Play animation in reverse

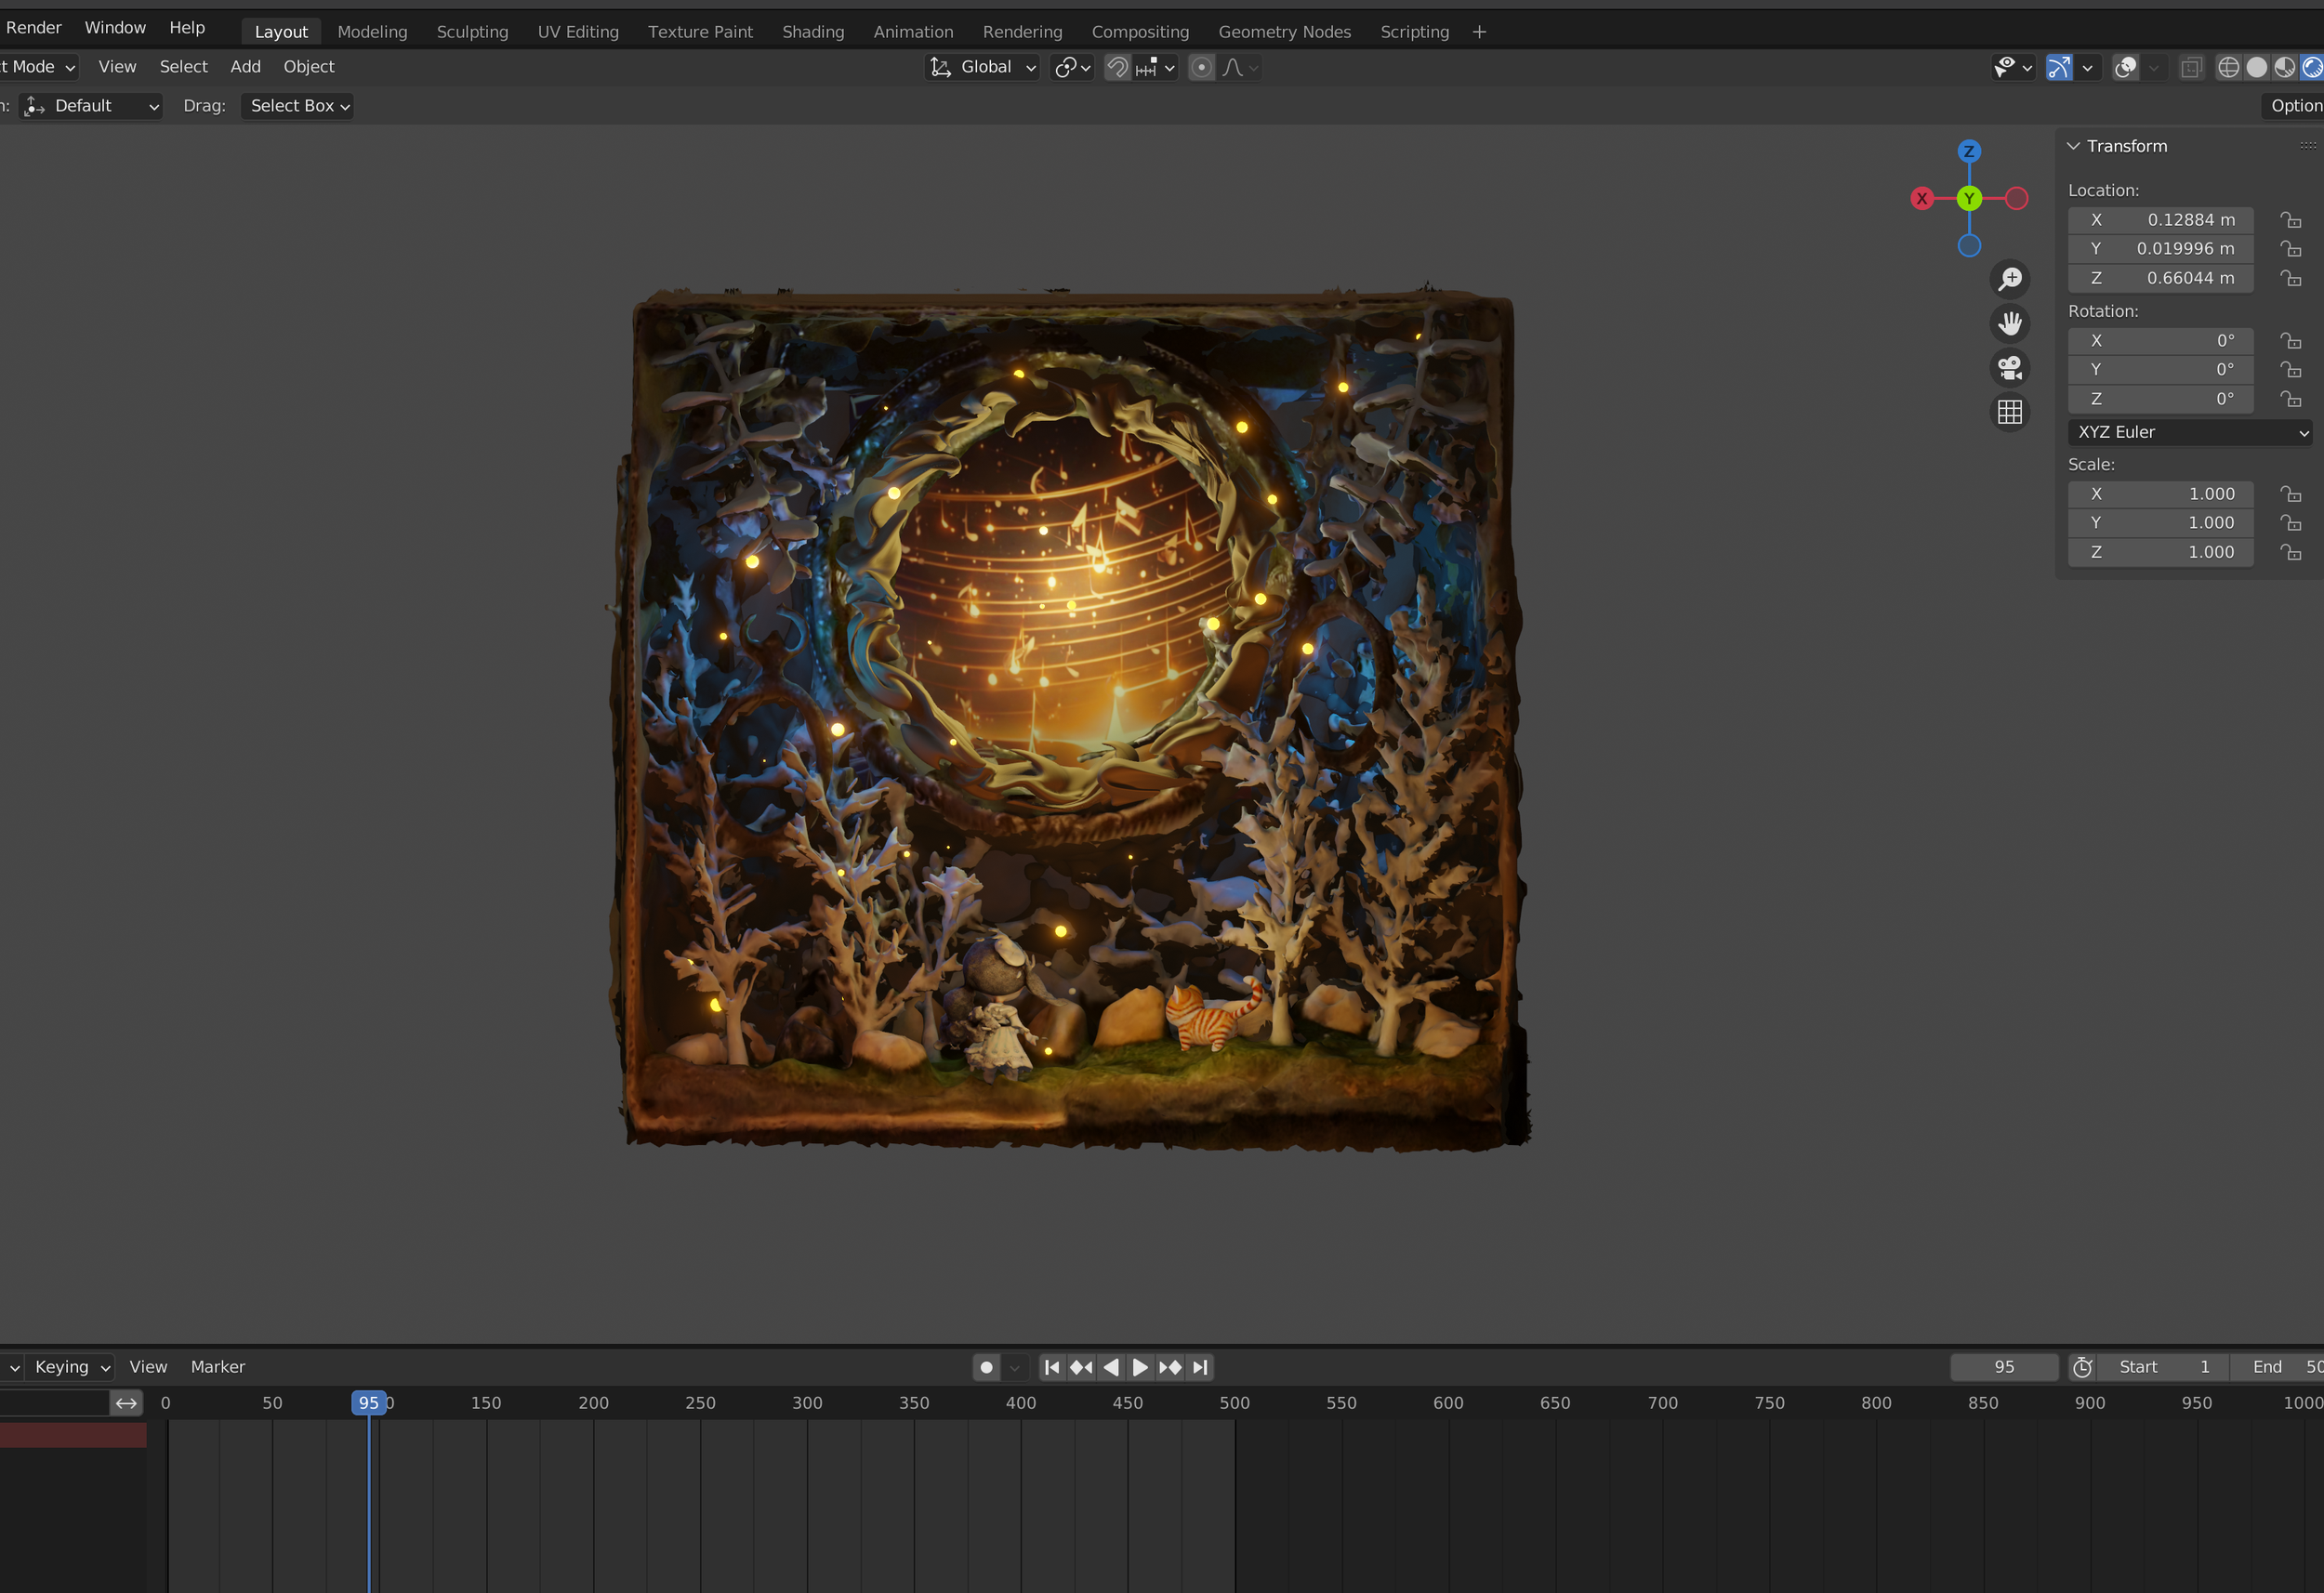(x=1111, y=1367)
